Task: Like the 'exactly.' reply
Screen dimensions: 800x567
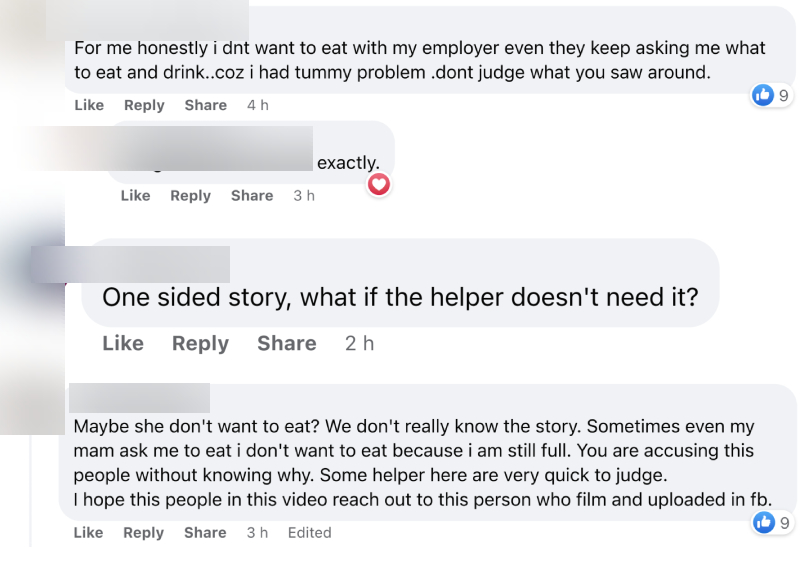Action: (136, 195)
